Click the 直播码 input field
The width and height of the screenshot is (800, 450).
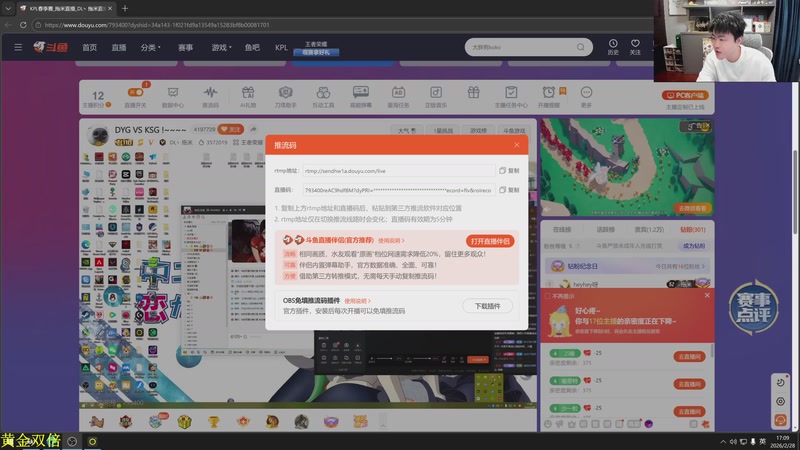pyautogui.click(x=398, y=190)
